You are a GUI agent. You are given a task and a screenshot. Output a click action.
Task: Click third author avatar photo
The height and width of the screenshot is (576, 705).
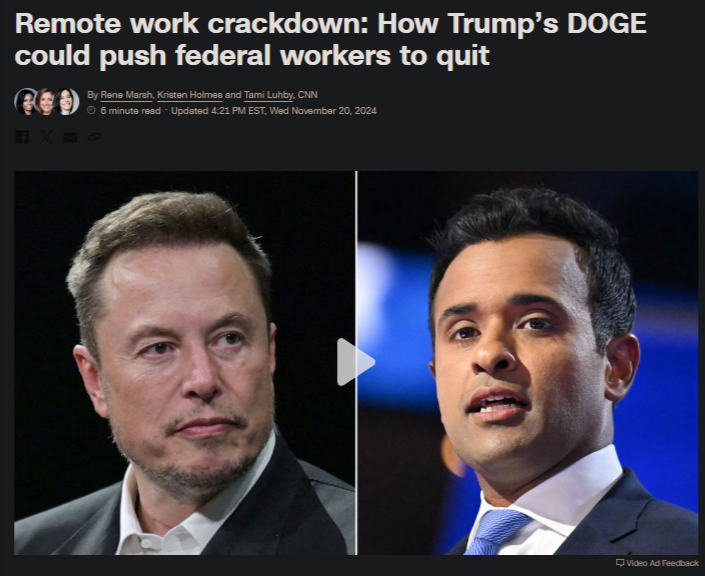(67, 102)
